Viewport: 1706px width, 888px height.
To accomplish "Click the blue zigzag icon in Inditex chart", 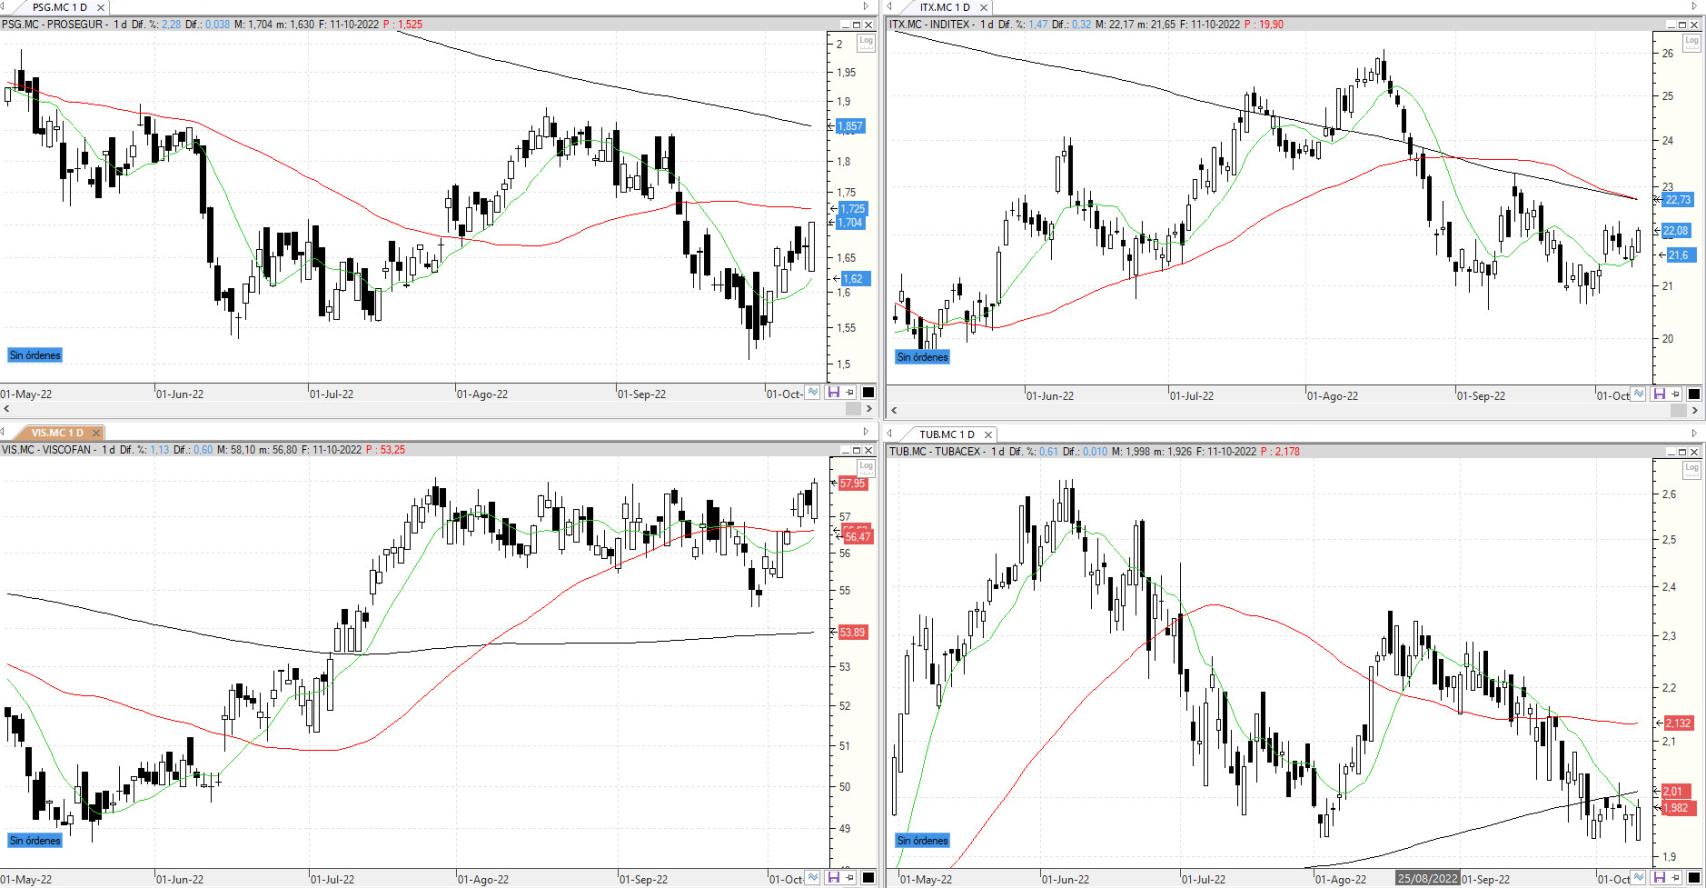I will click(x=1638, y=394).
